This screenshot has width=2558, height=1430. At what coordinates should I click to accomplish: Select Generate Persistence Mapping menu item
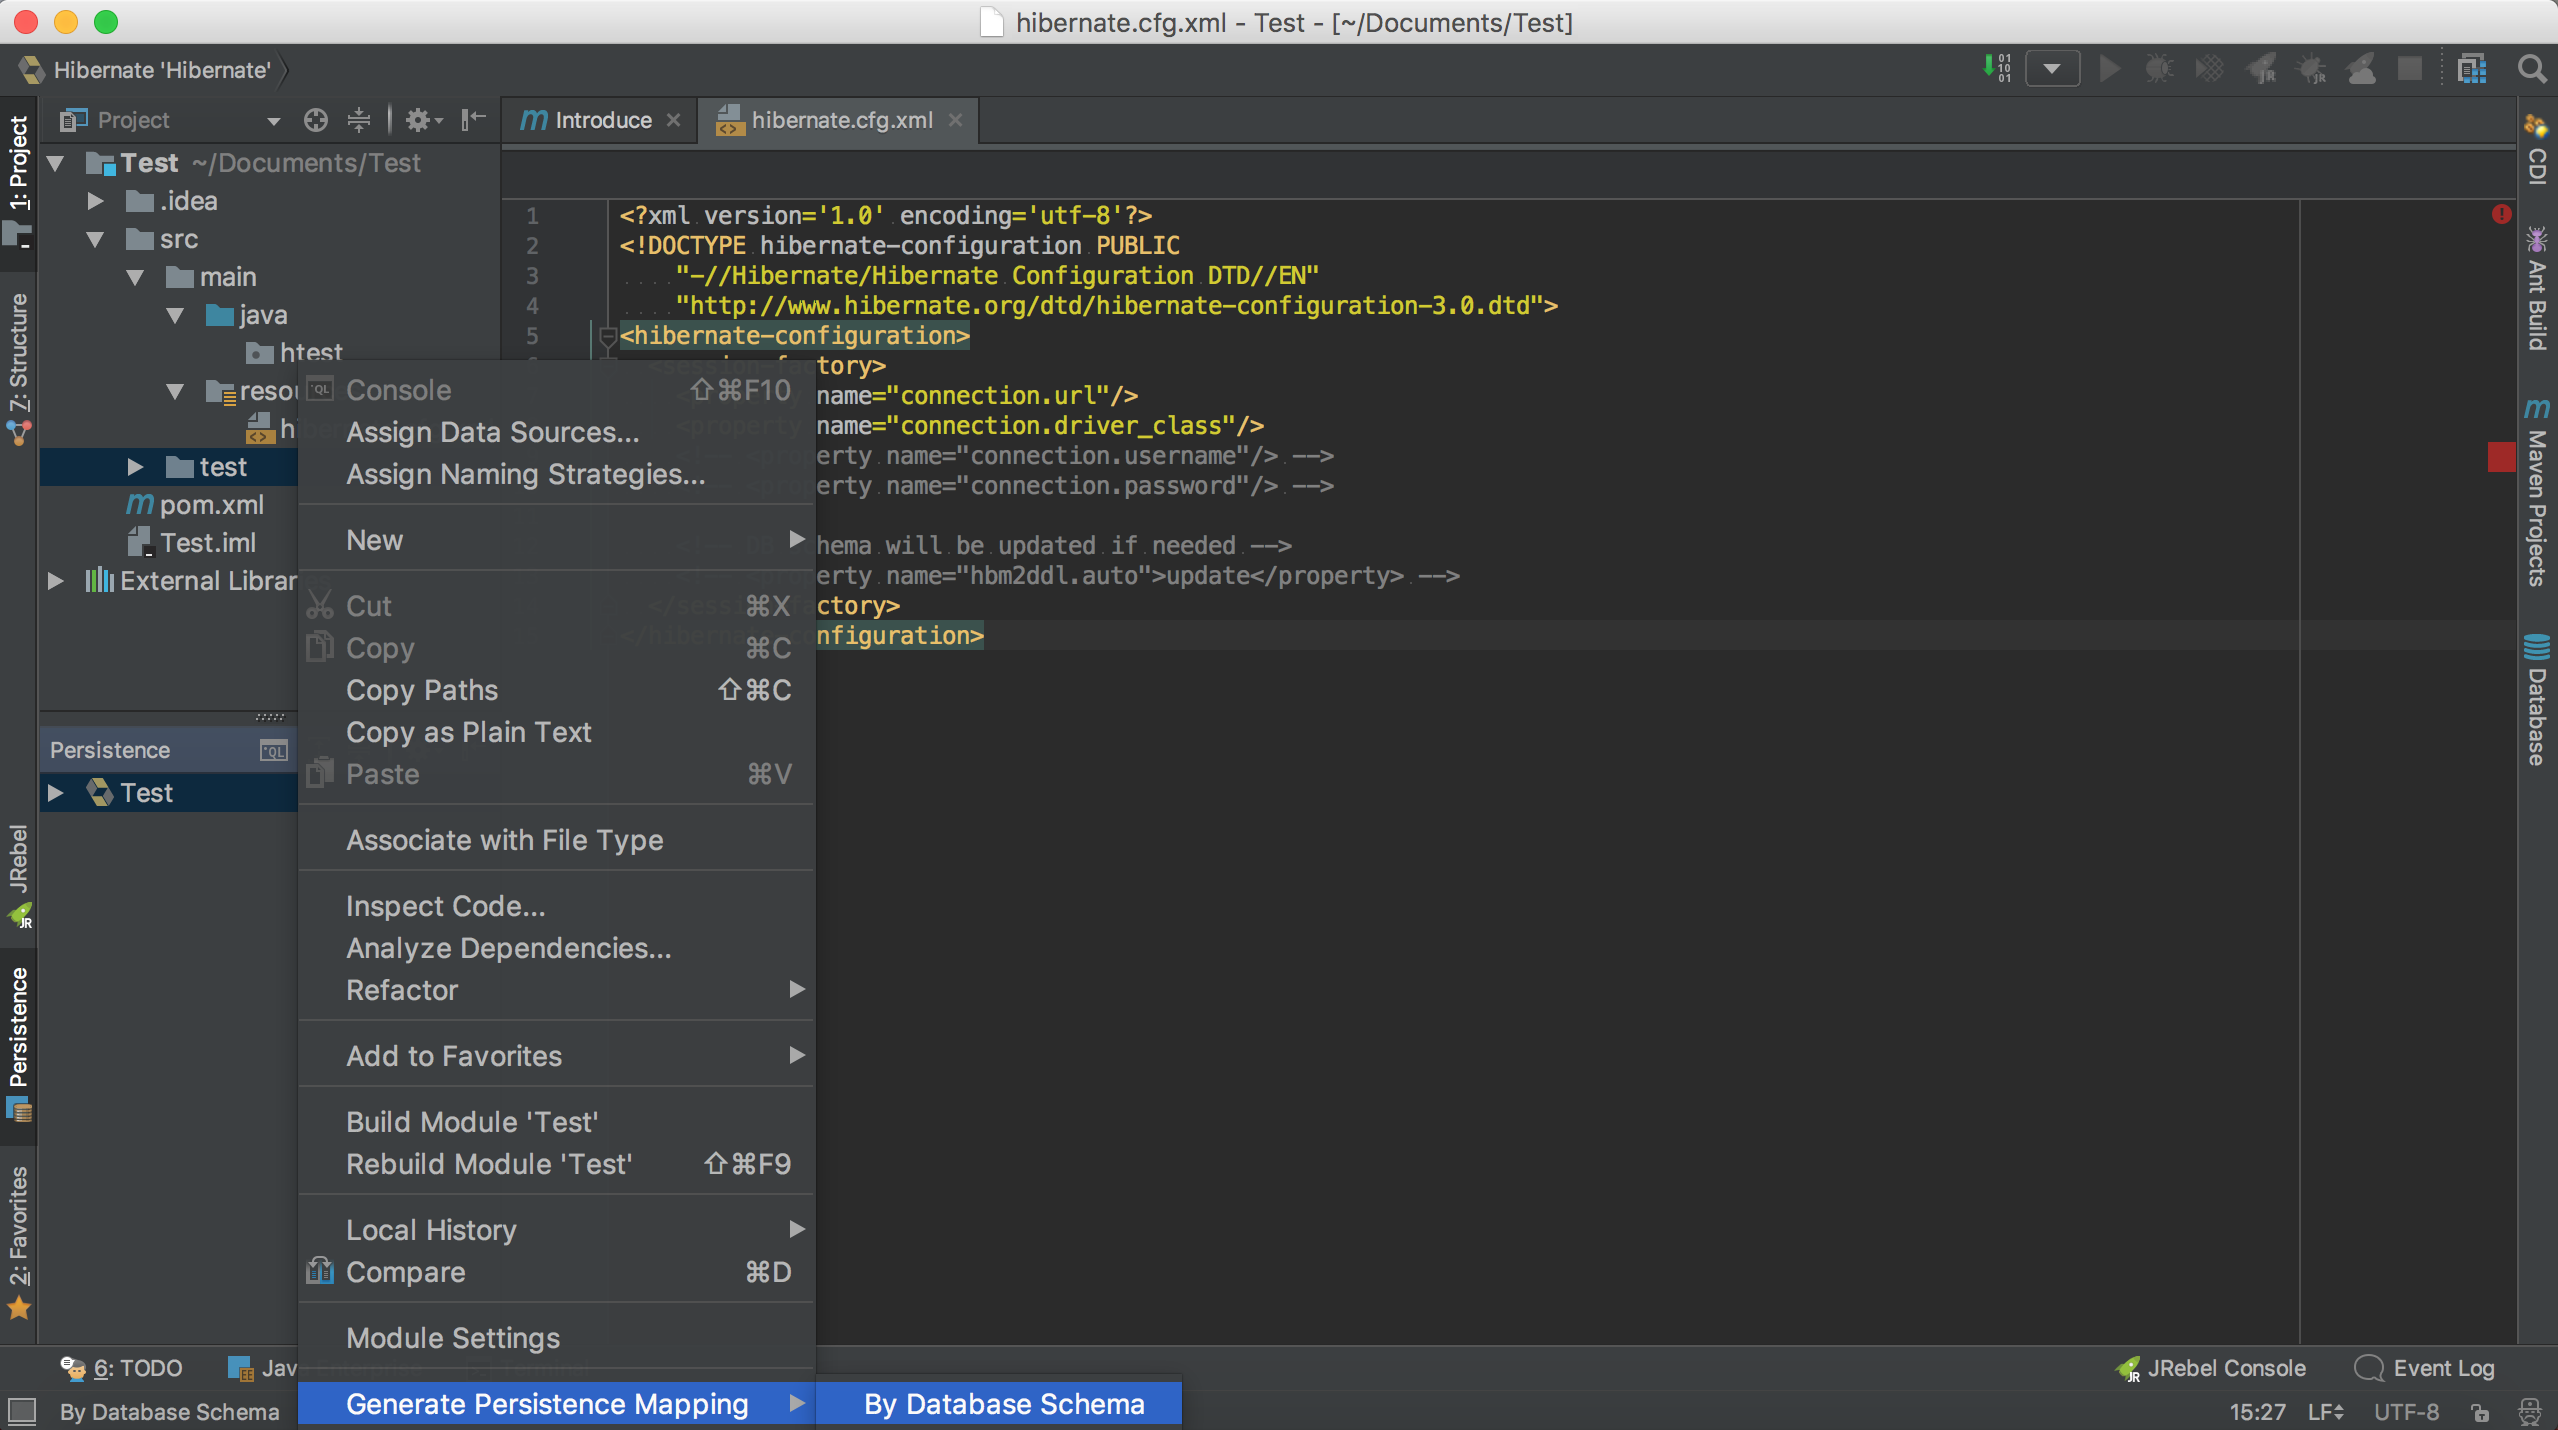point(556,1404)
